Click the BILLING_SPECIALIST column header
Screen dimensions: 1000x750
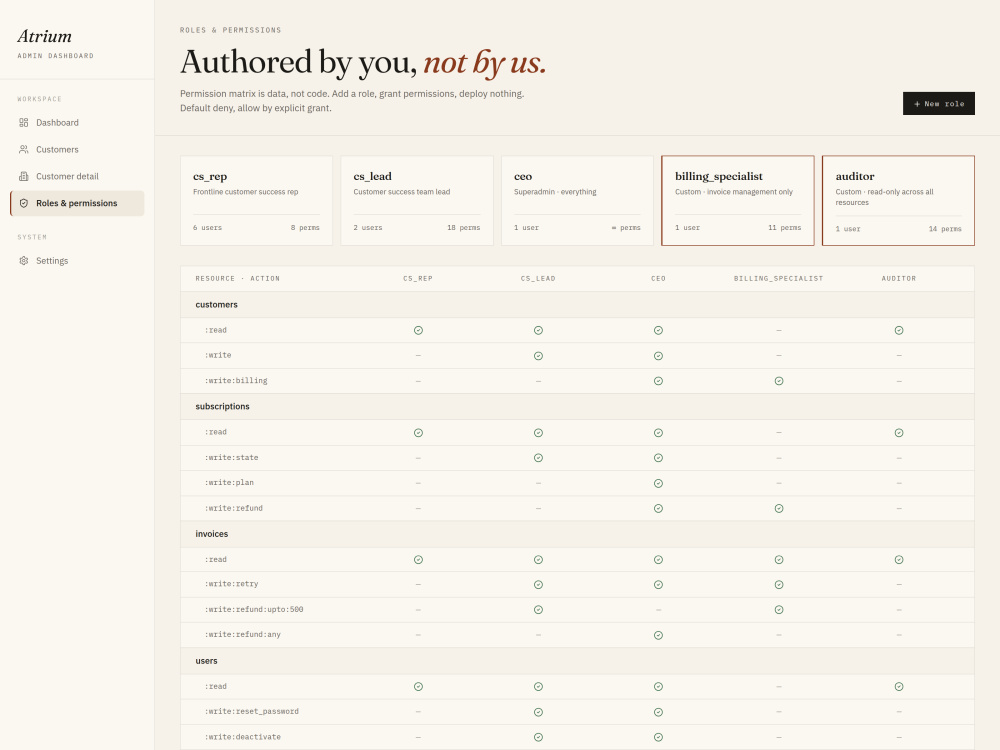pyautogui.click(x=778, y=279)
